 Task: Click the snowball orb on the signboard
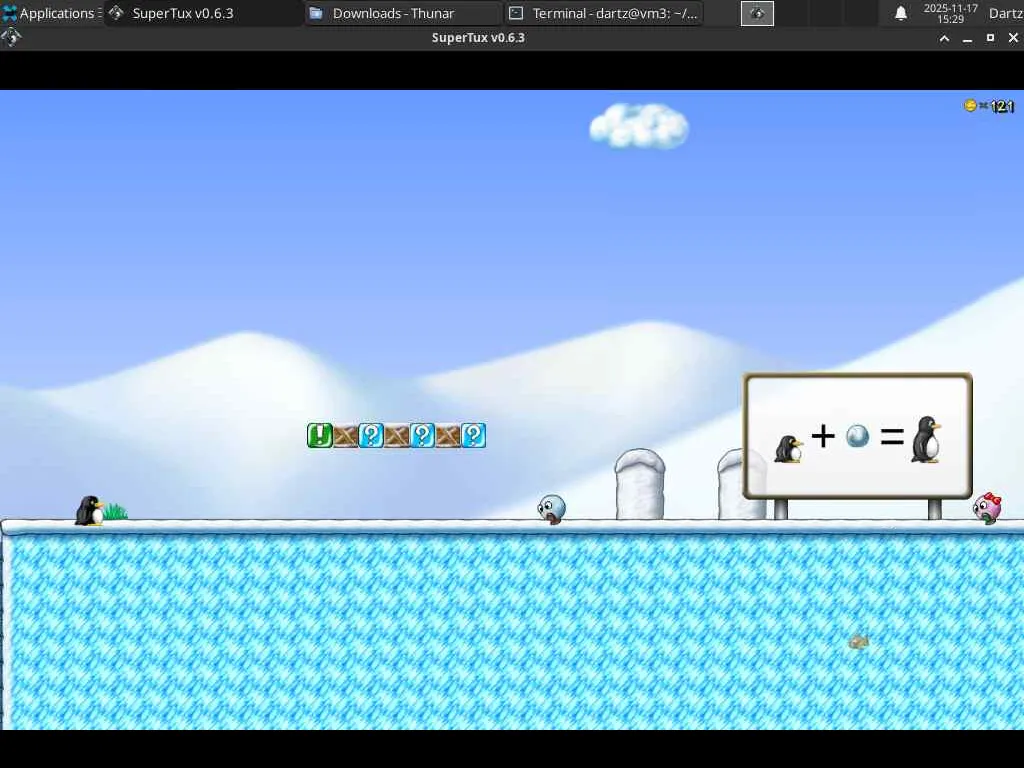coord(857,436)
